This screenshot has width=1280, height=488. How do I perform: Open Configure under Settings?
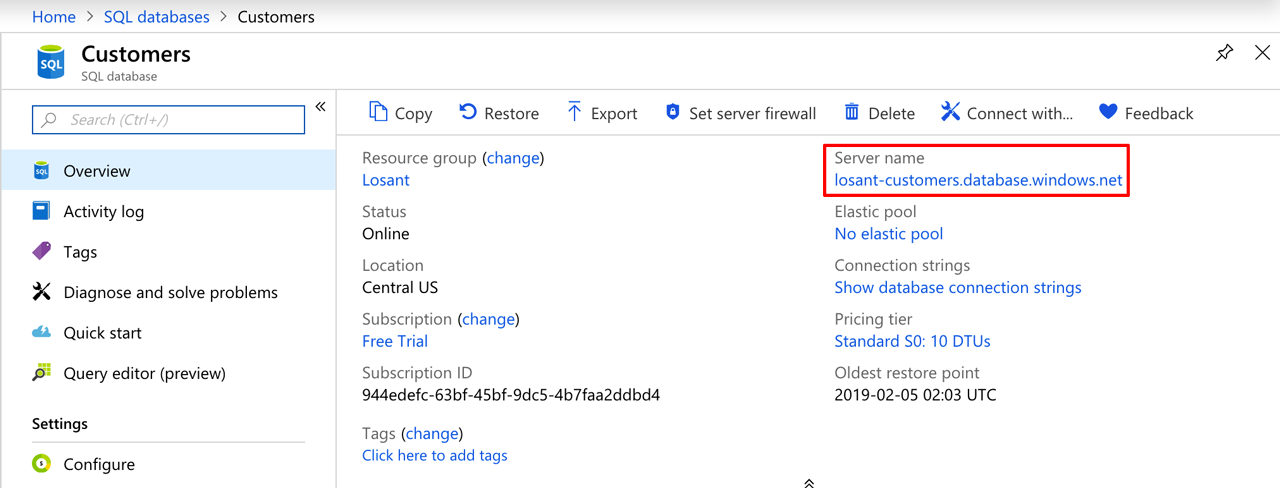pos(168,464)
